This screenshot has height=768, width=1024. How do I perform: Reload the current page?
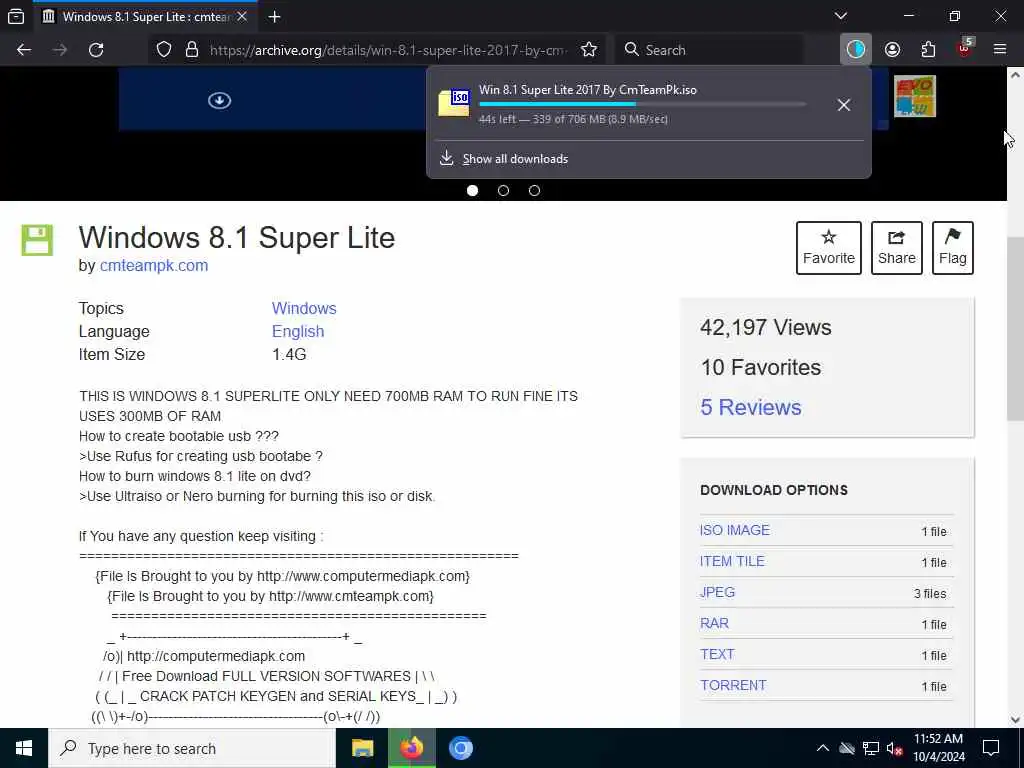[x=96, y=50]
